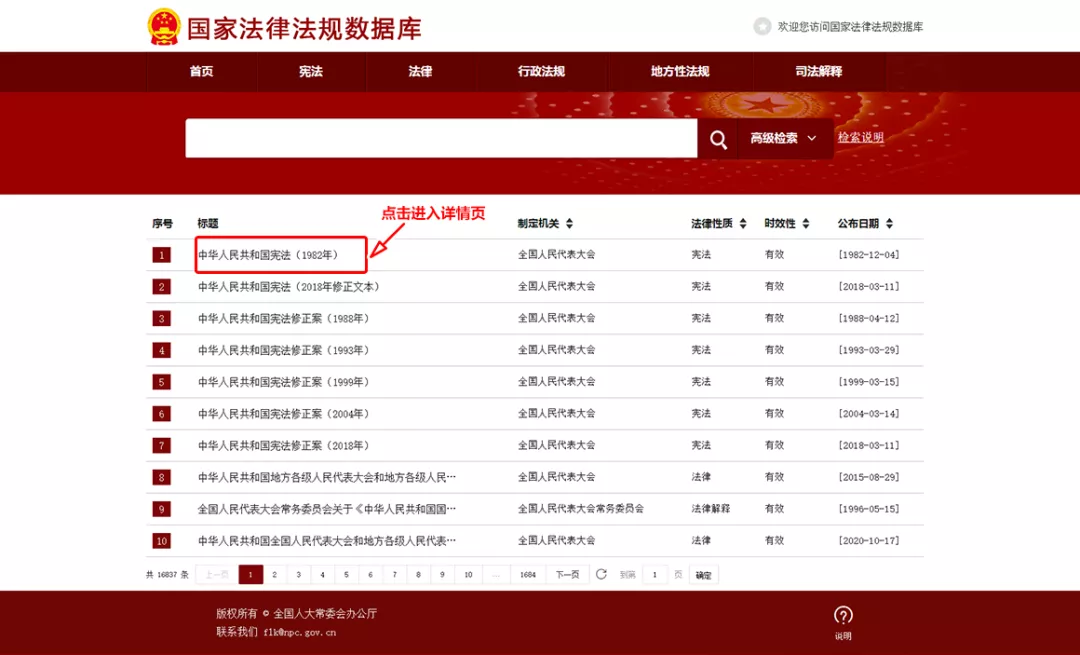Image resolution: width=1080 pixels, height=655 pixels.
Task: Jump to last page 1684
Action: [527, 575]
